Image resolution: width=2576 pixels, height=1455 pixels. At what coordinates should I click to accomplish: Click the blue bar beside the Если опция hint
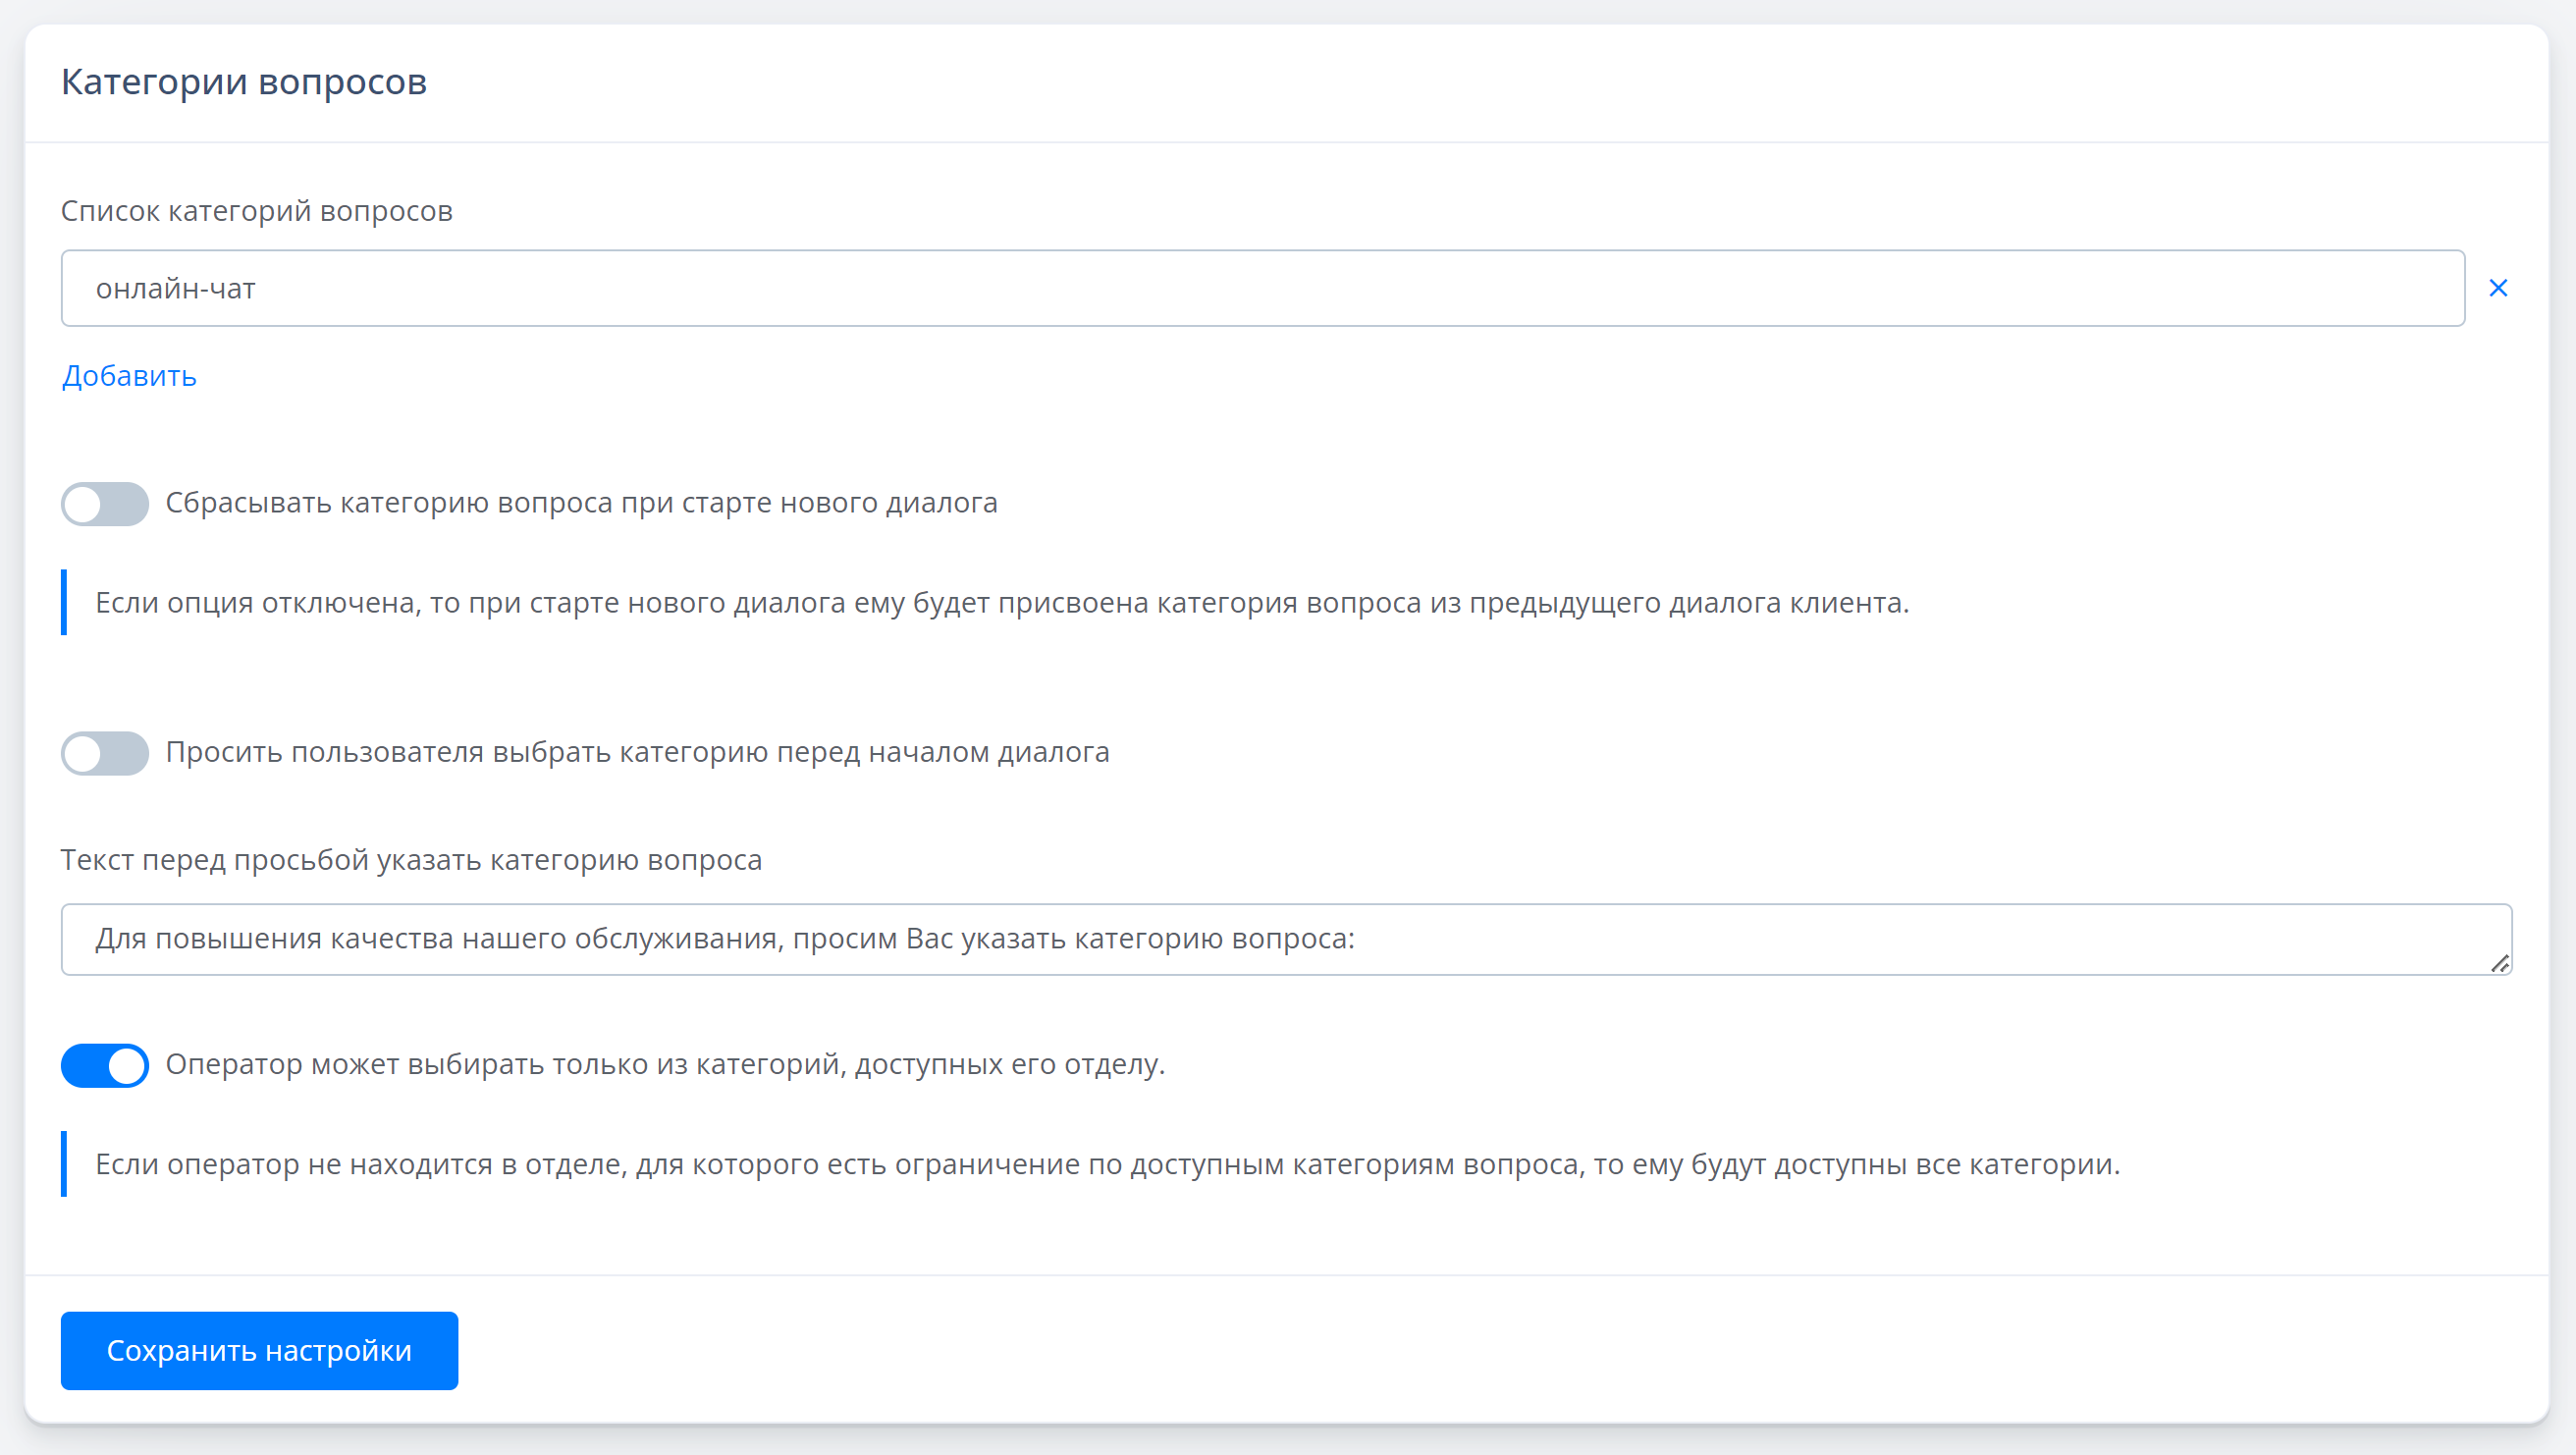[64, 602]
